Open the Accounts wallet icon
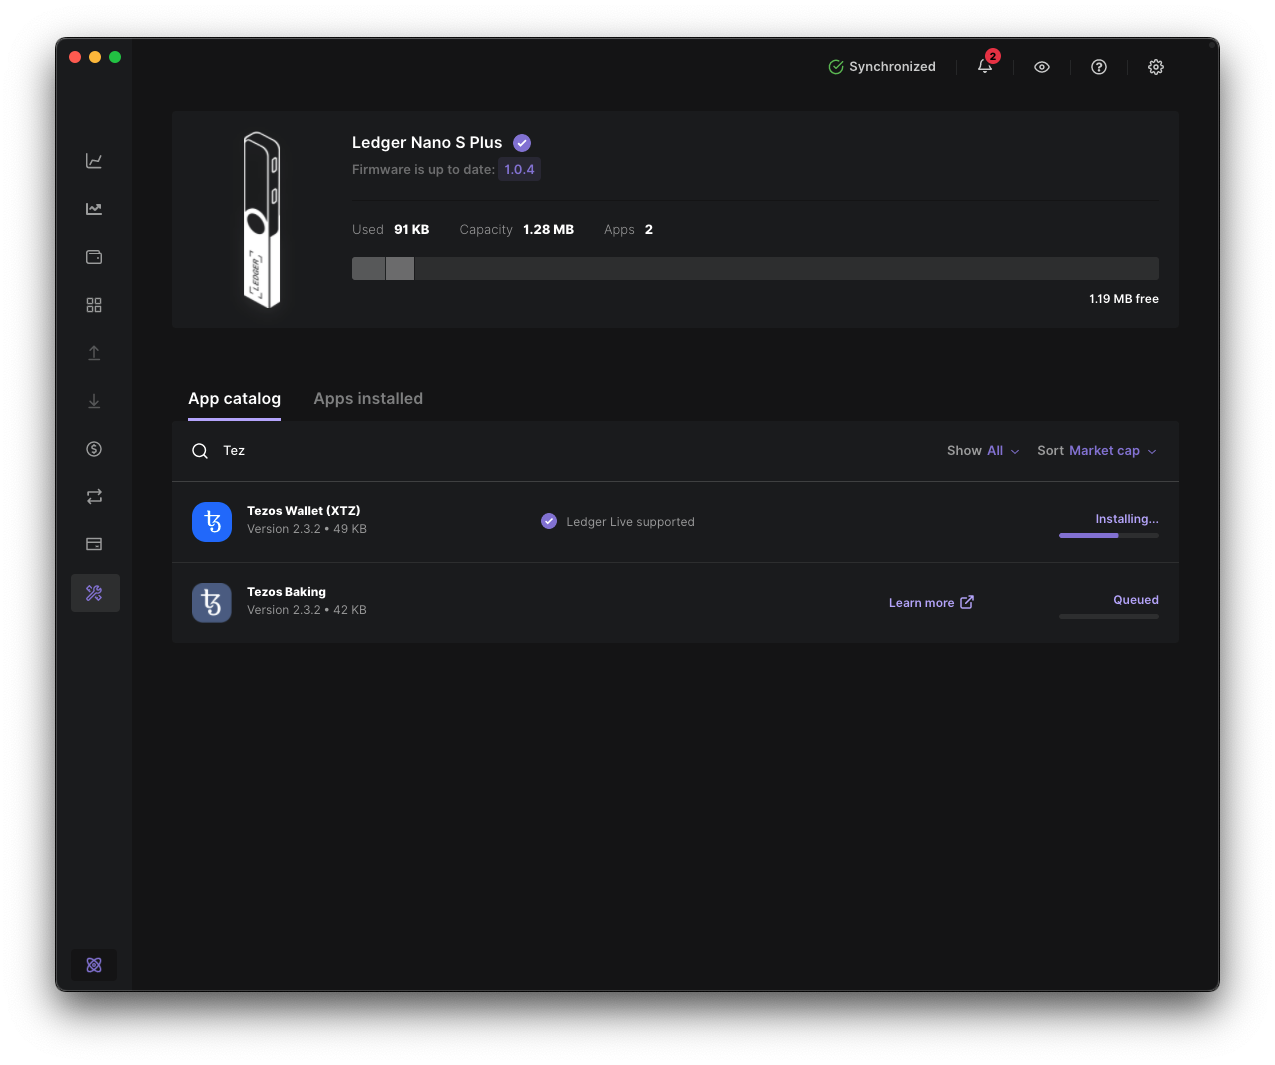 (94, 256)
